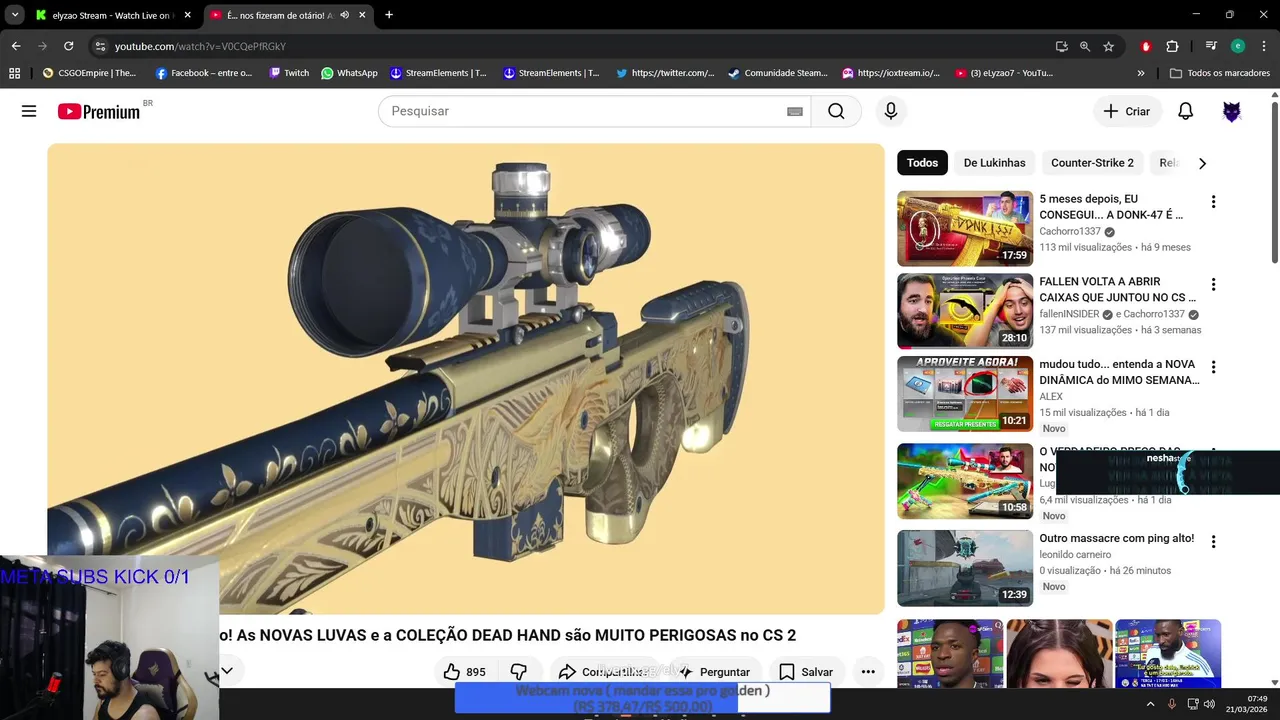
Task: Open Comunidade Steam bookmark
Action: (x=778, y=73)
